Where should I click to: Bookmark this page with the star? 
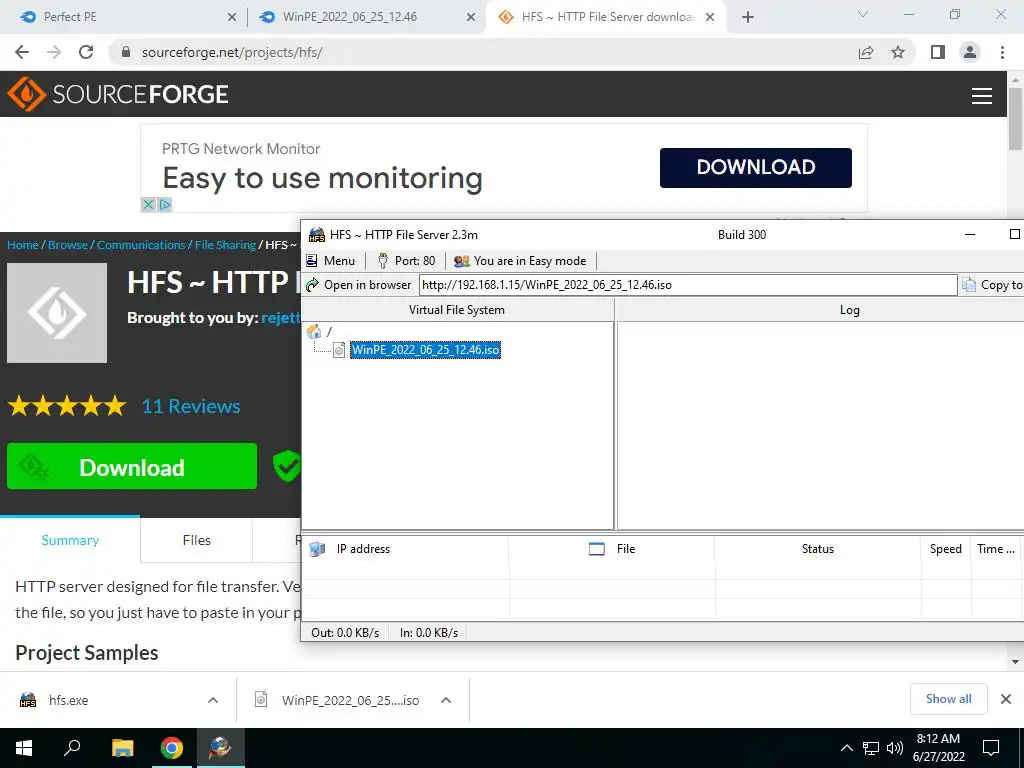point(898,52)
